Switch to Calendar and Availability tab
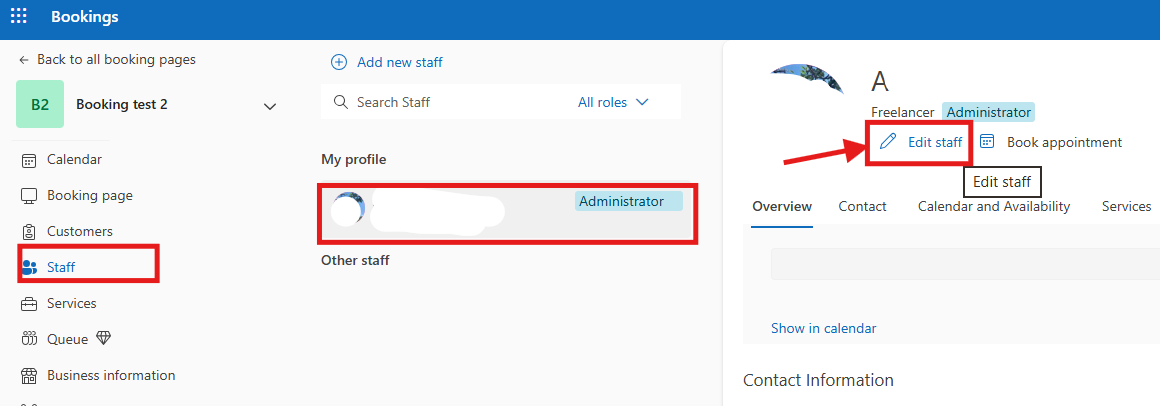This screenshot has height=406, width=1160. coord(994,207)
